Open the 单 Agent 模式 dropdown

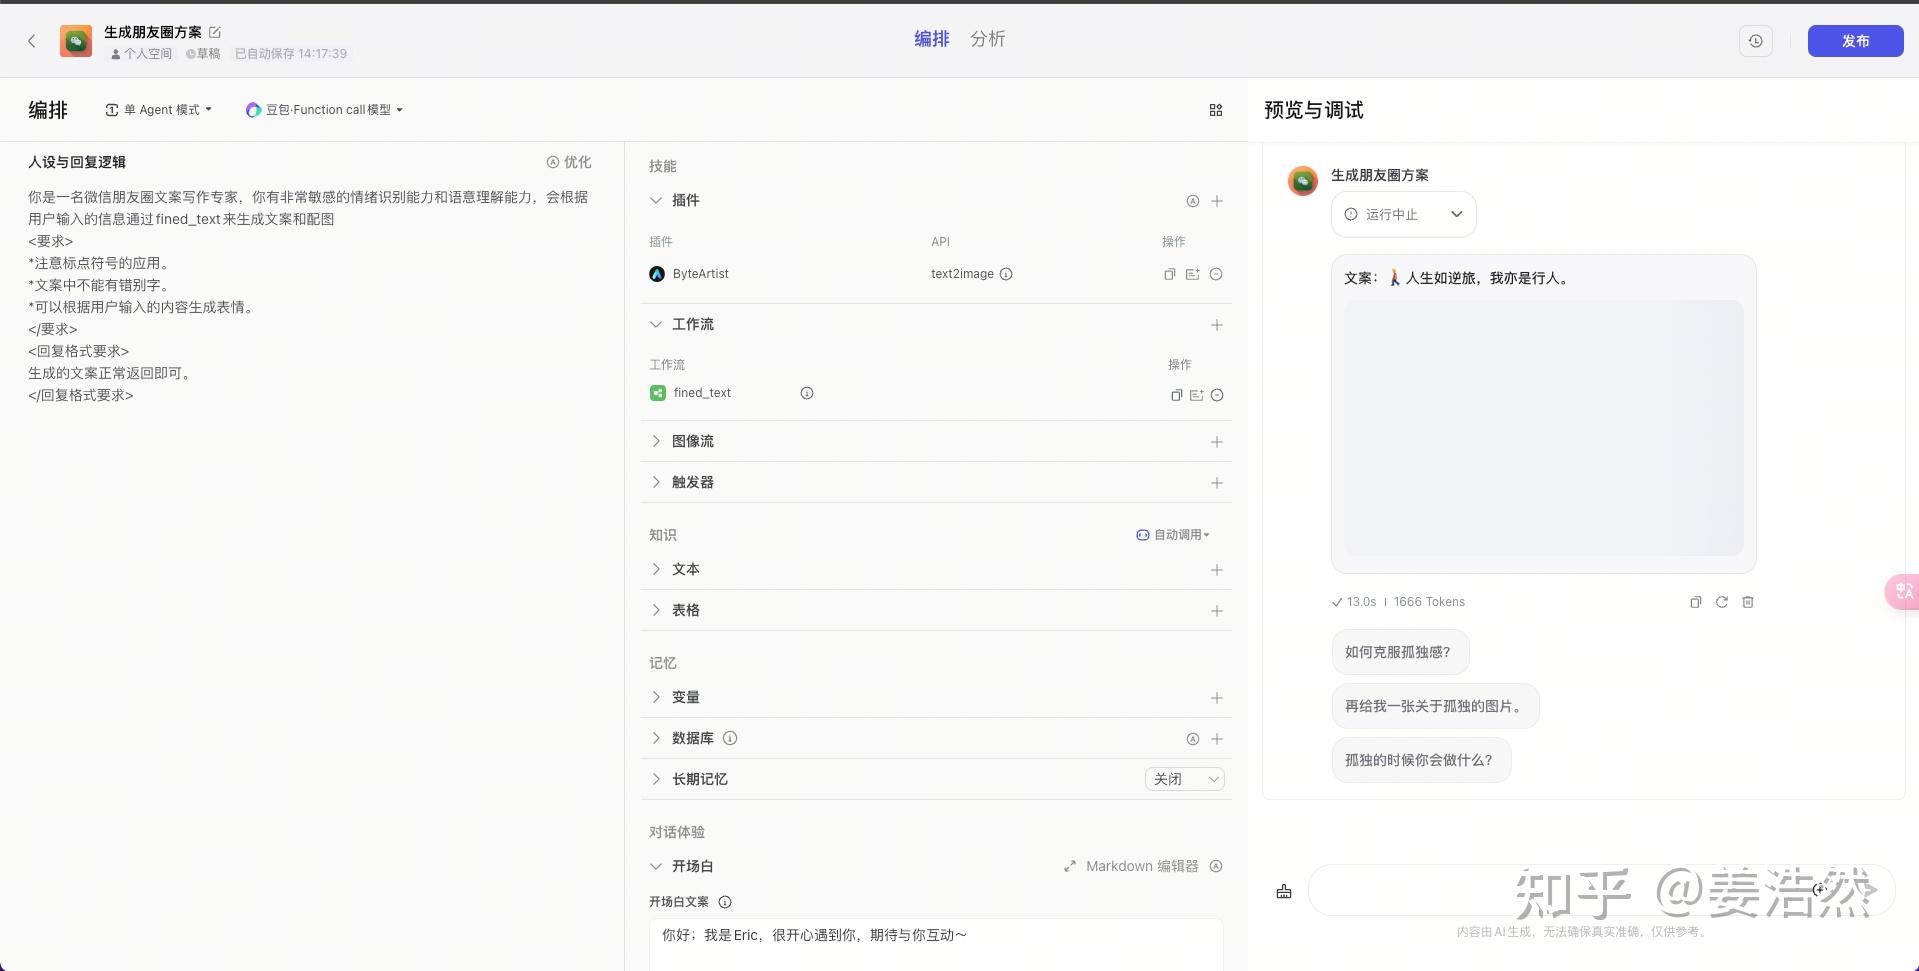(x=159, y=110)
